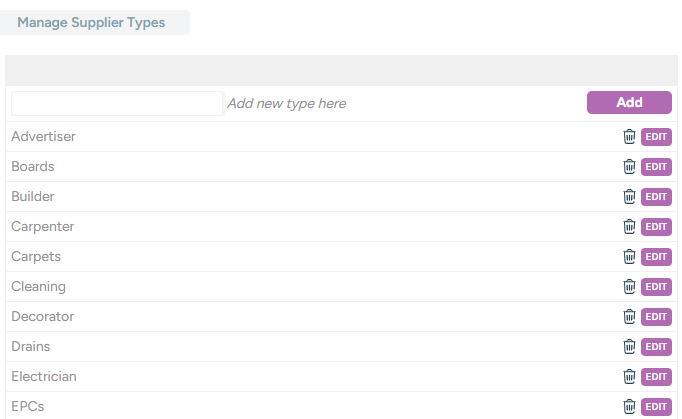
Task: Click the Decorator row label
Action: click(x=42, y=317)
